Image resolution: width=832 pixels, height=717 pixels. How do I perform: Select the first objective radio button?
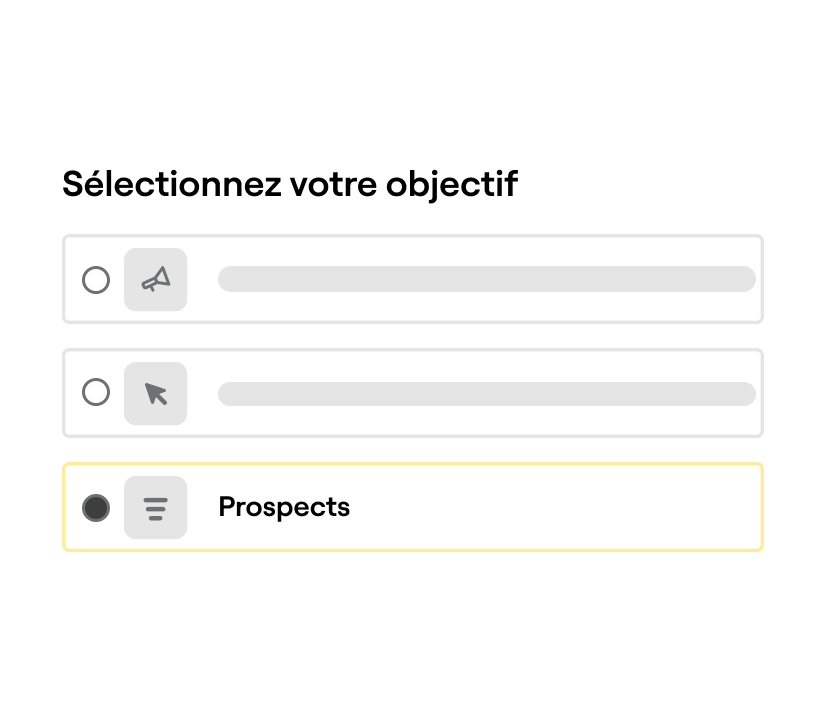coord(96,280)
